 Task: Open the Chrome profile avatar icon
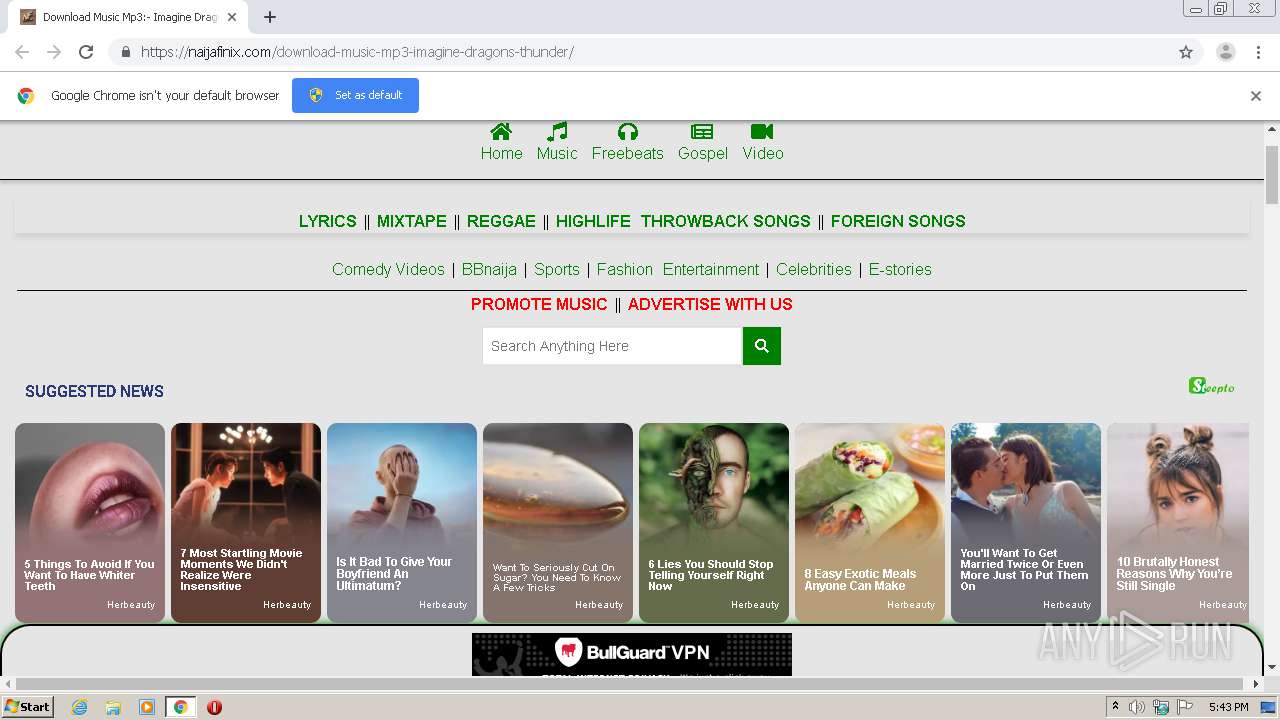click(x=1225, y=52)
